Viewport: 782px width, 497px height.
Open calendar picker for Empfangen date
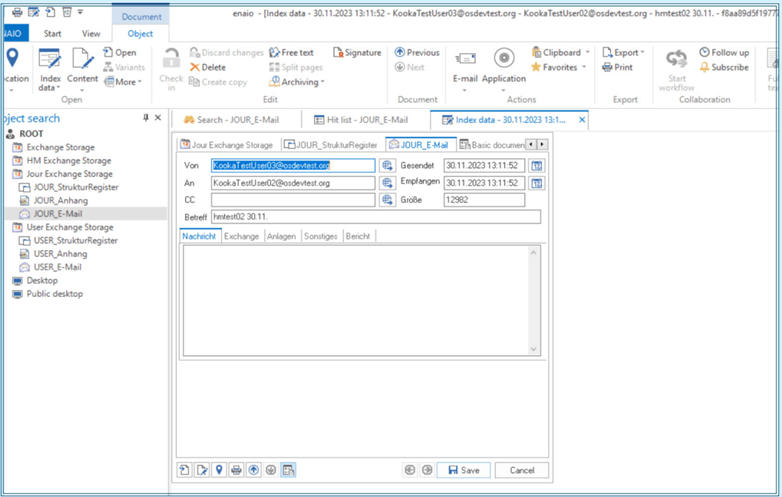[537, 183]
